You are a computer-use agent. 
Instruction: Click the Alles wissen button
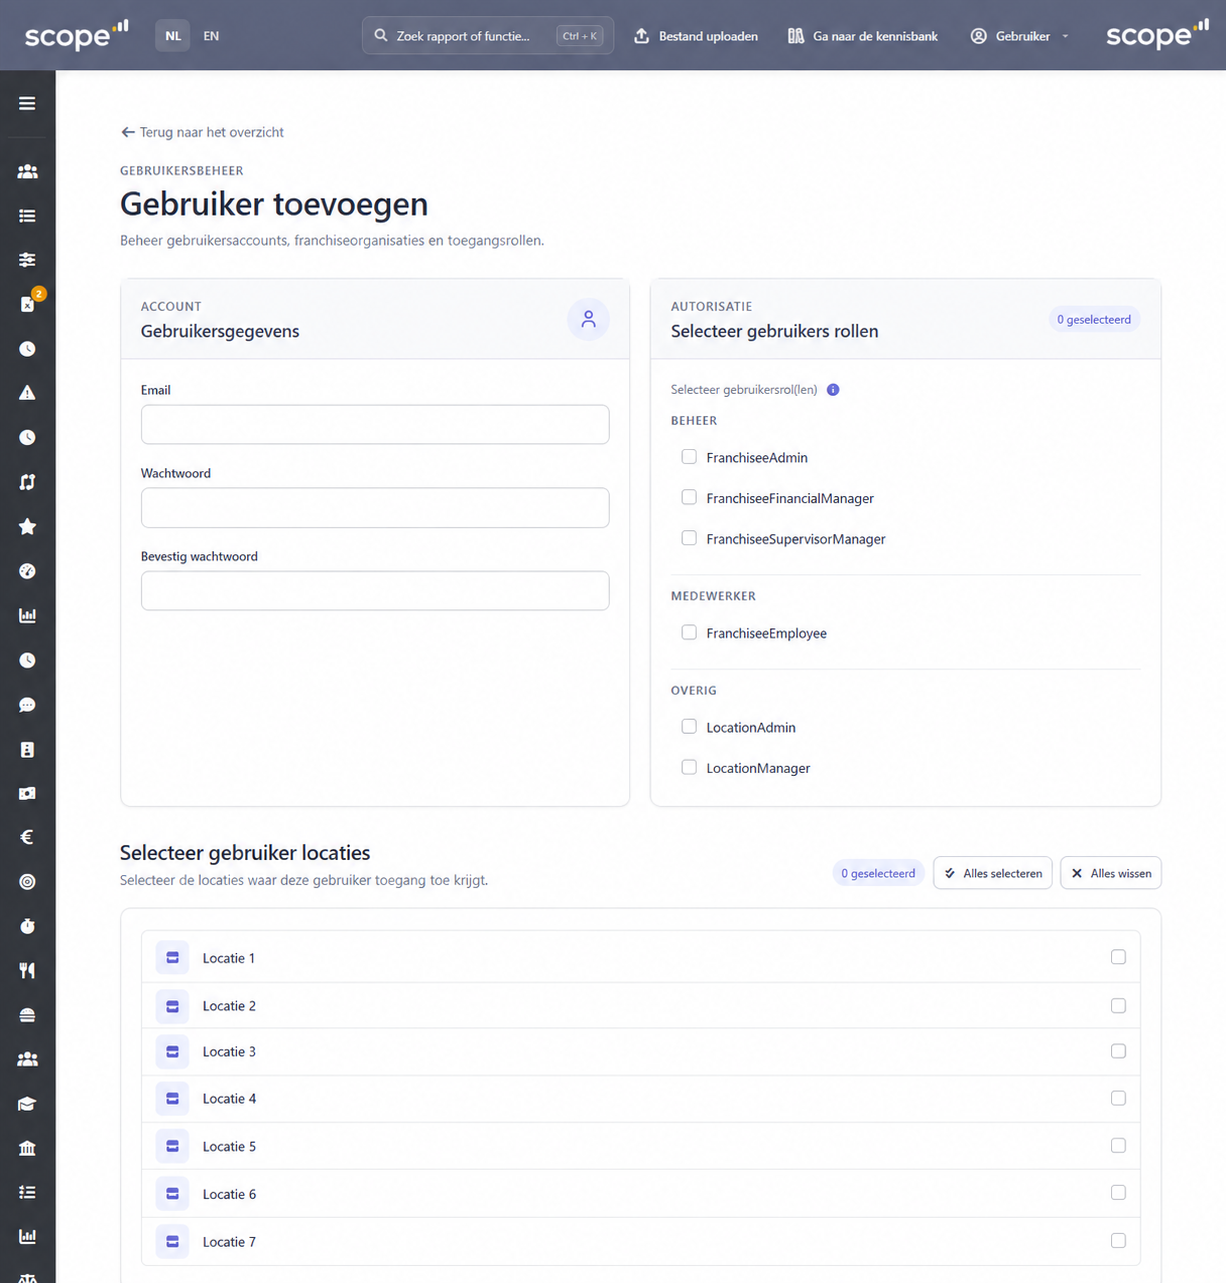(x=1111, y=873)
